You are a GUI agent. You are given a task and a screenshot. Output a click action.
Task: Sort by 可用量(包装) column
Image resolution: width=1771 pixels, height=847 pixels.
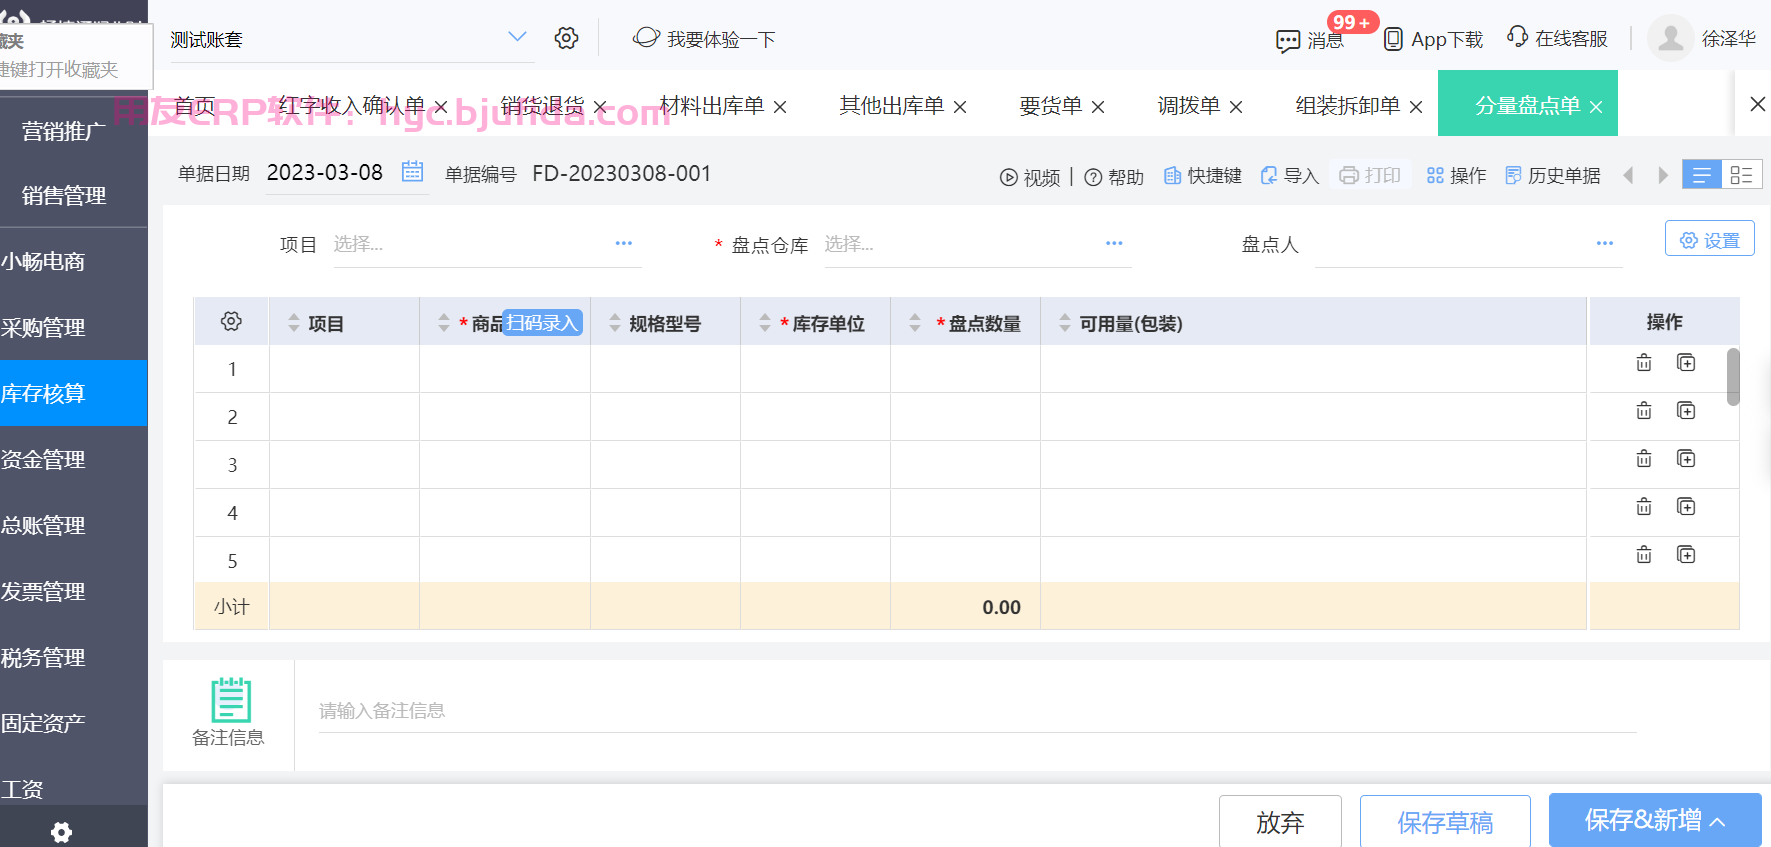[1065, 323]
